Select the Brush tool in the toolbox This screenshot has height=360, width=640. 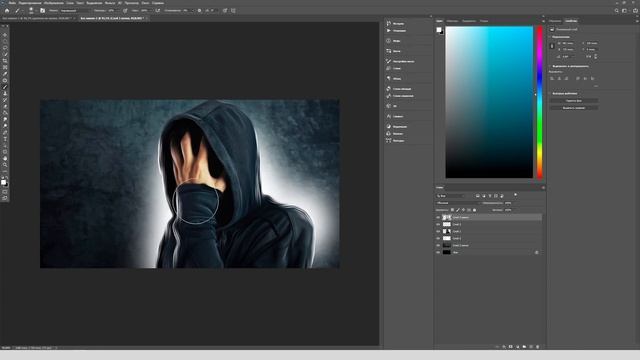click(x=5, y=87)
